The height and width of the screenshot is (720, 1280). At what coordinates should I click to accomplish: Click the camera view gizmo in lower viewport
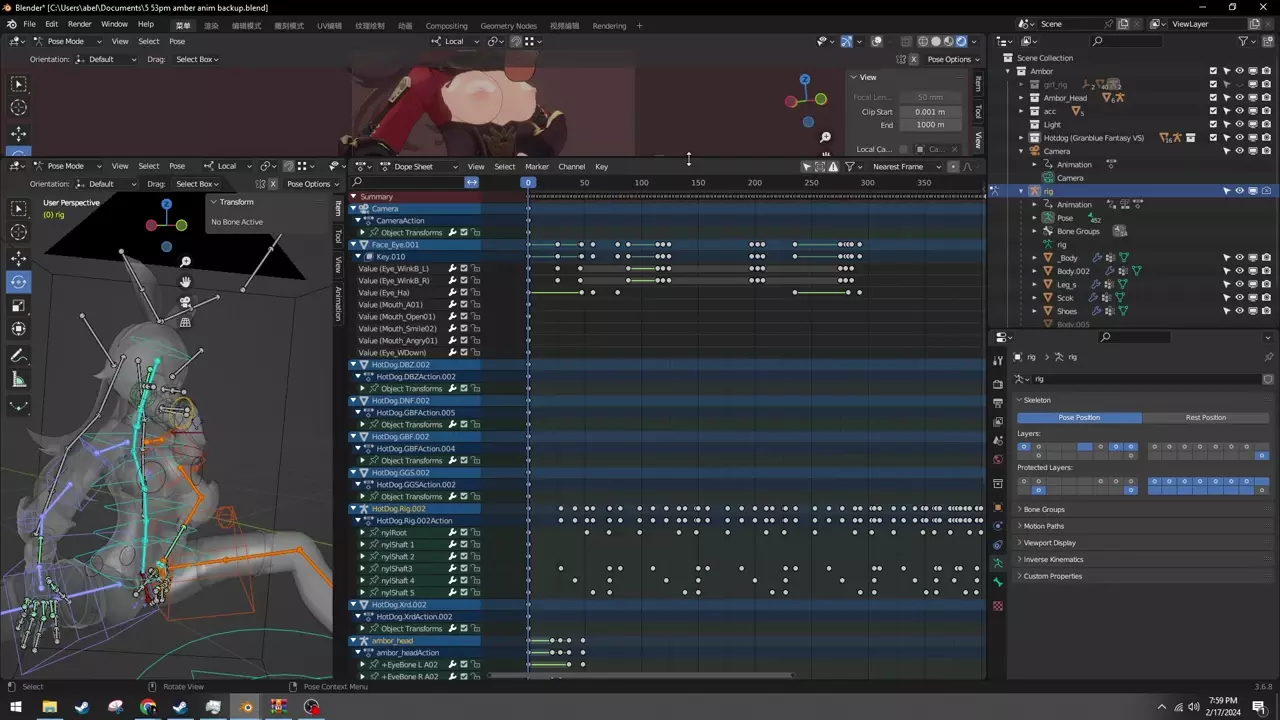tap(185, 302)
